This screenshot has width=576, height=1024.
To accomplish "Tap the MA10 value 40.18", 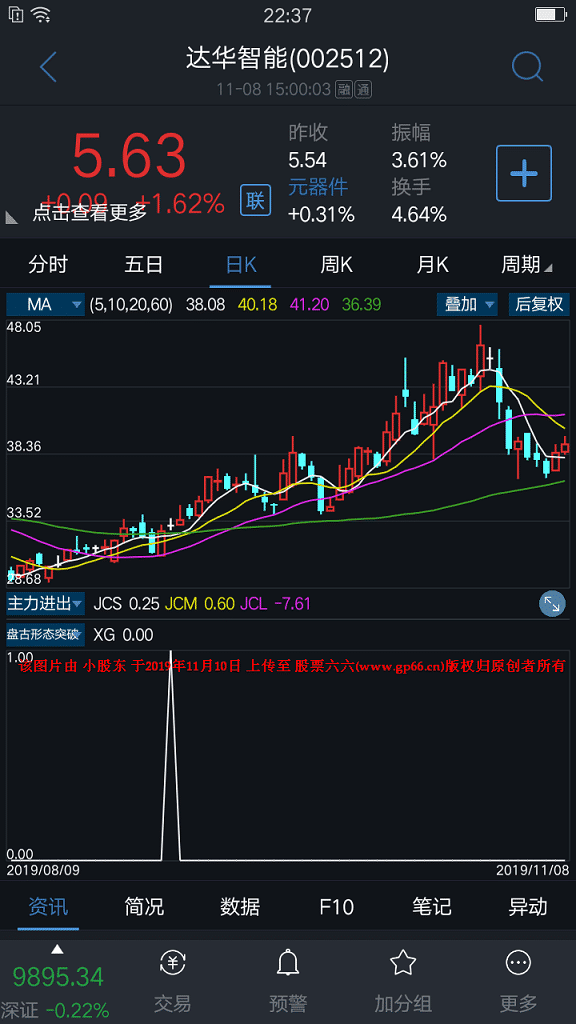I will (x=257, y=304).
